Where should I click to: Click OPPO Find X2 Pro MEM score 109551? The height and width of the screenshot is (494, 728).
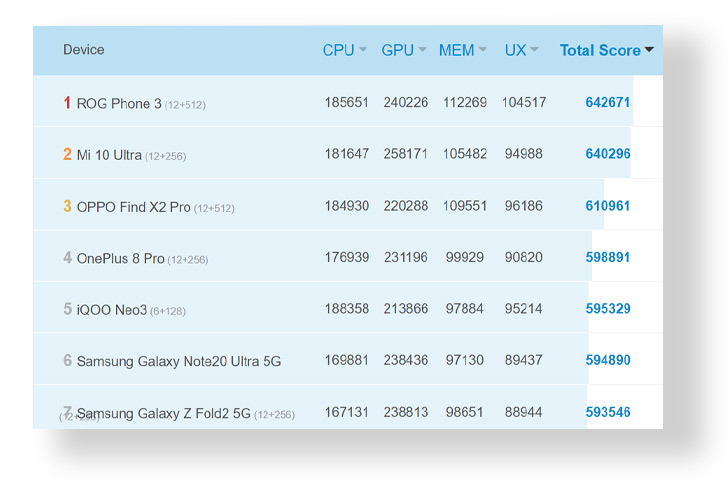tap(465, 206)
